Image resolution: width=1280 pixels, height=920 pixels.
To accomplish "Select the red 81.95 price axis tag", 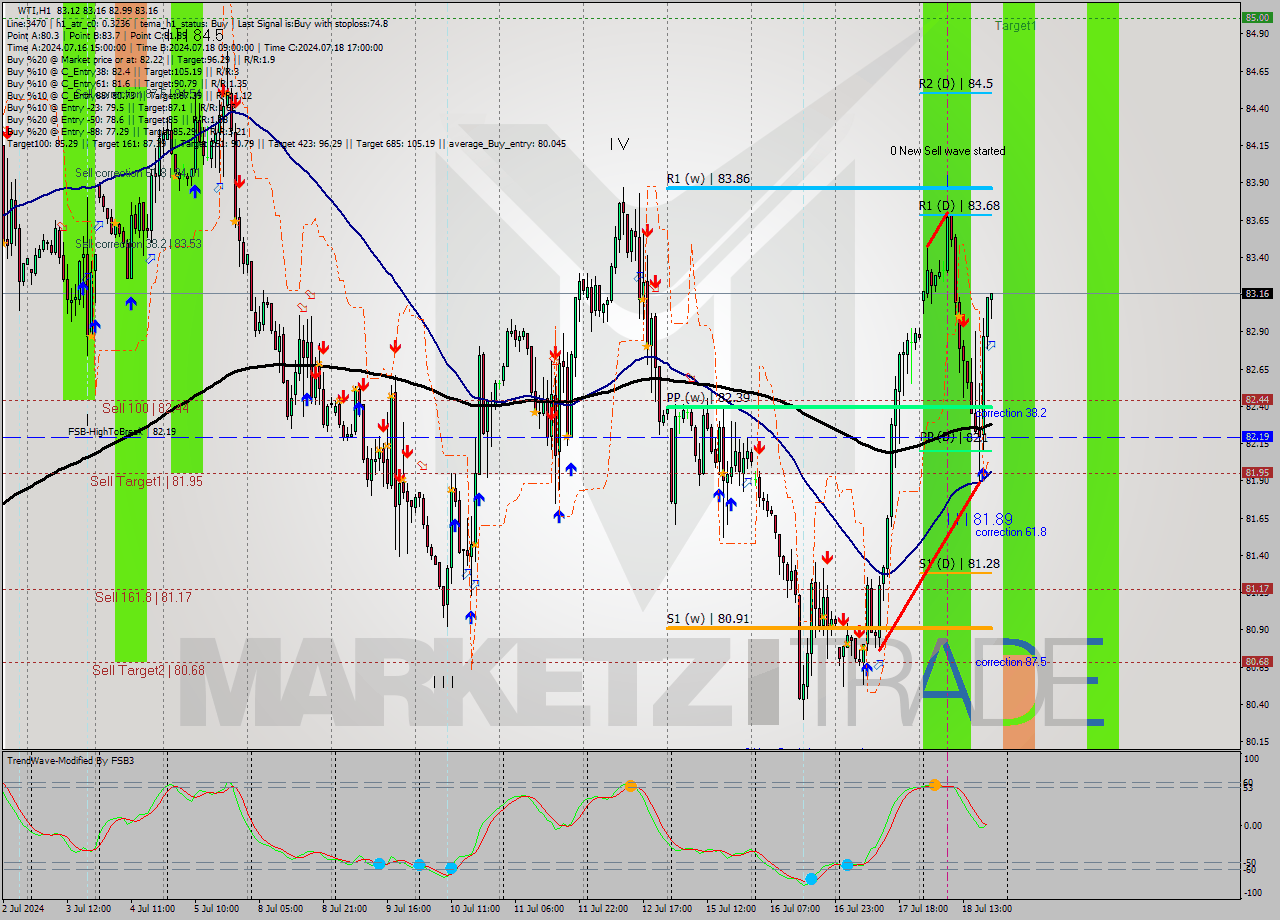I will pyautogui.click(x=1257, y=472).
